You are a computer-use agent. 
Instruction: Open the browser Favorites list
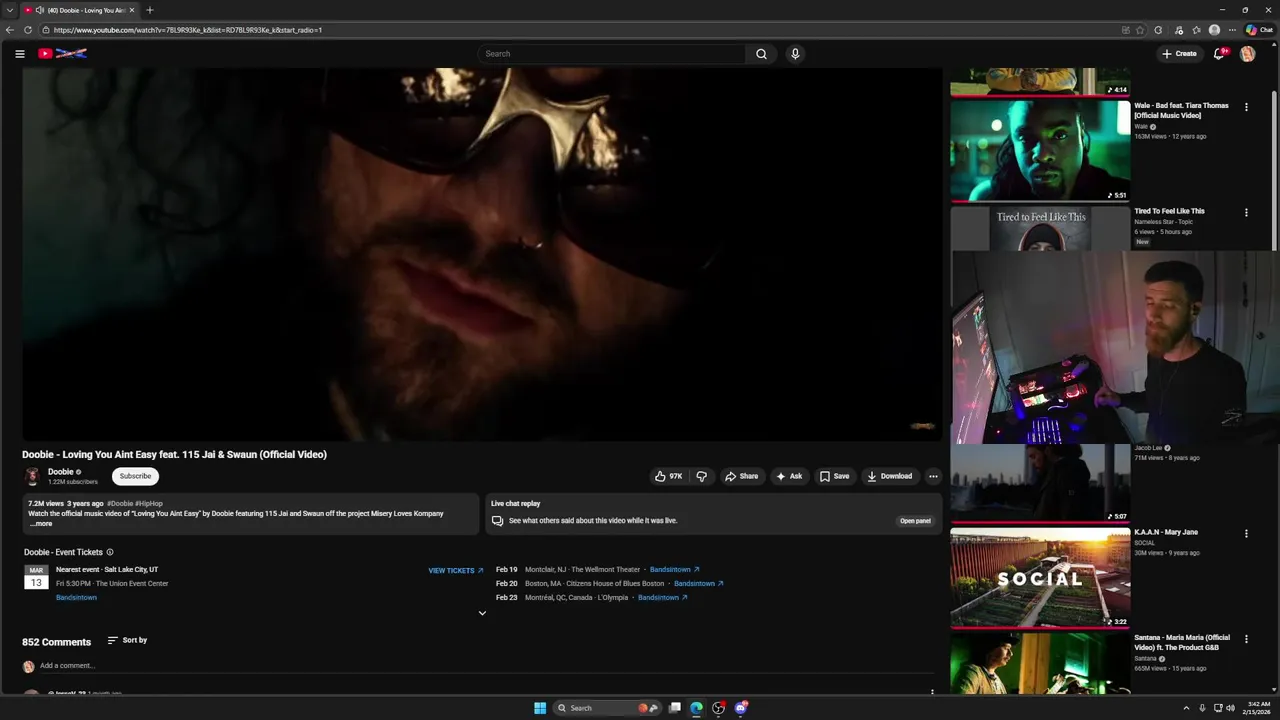point(1196,30)
